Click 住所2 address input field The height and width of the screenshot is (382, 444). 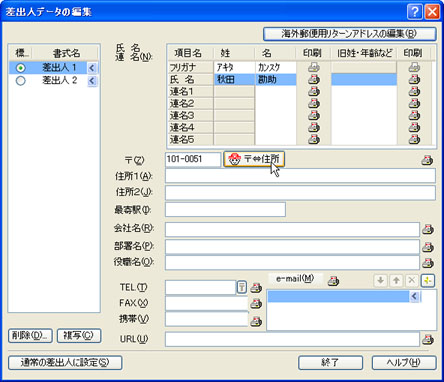[300, 193]
